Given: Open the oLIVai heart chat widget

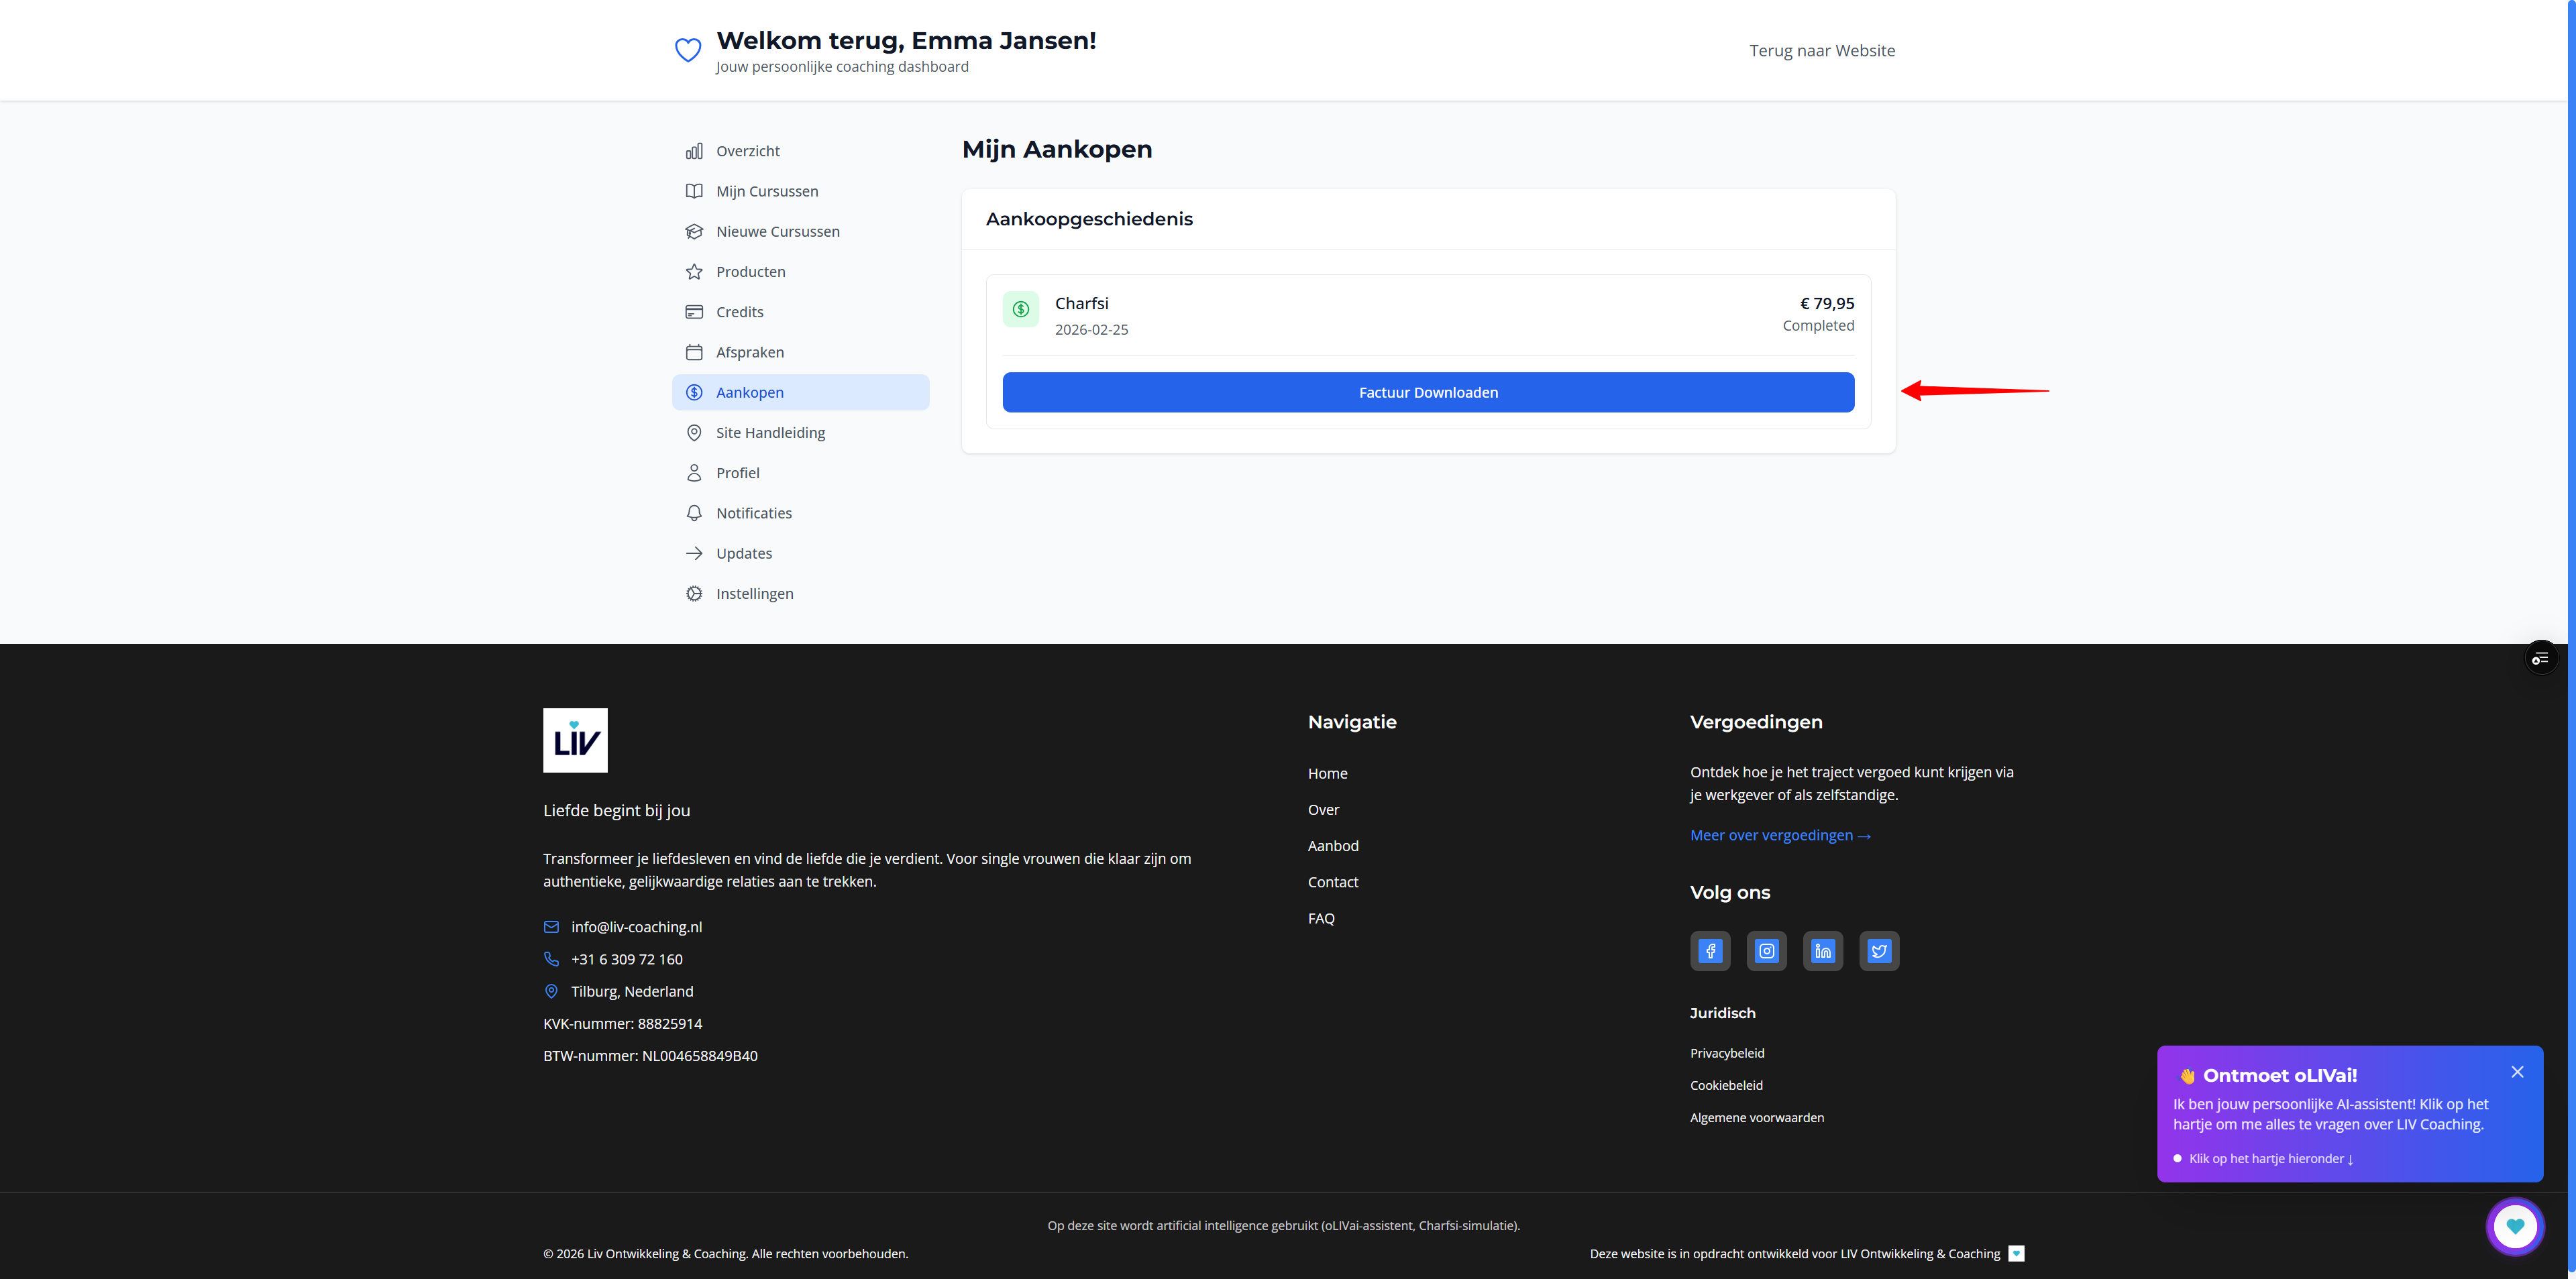Looking at the screenshot, I should click(2515, 1226).
